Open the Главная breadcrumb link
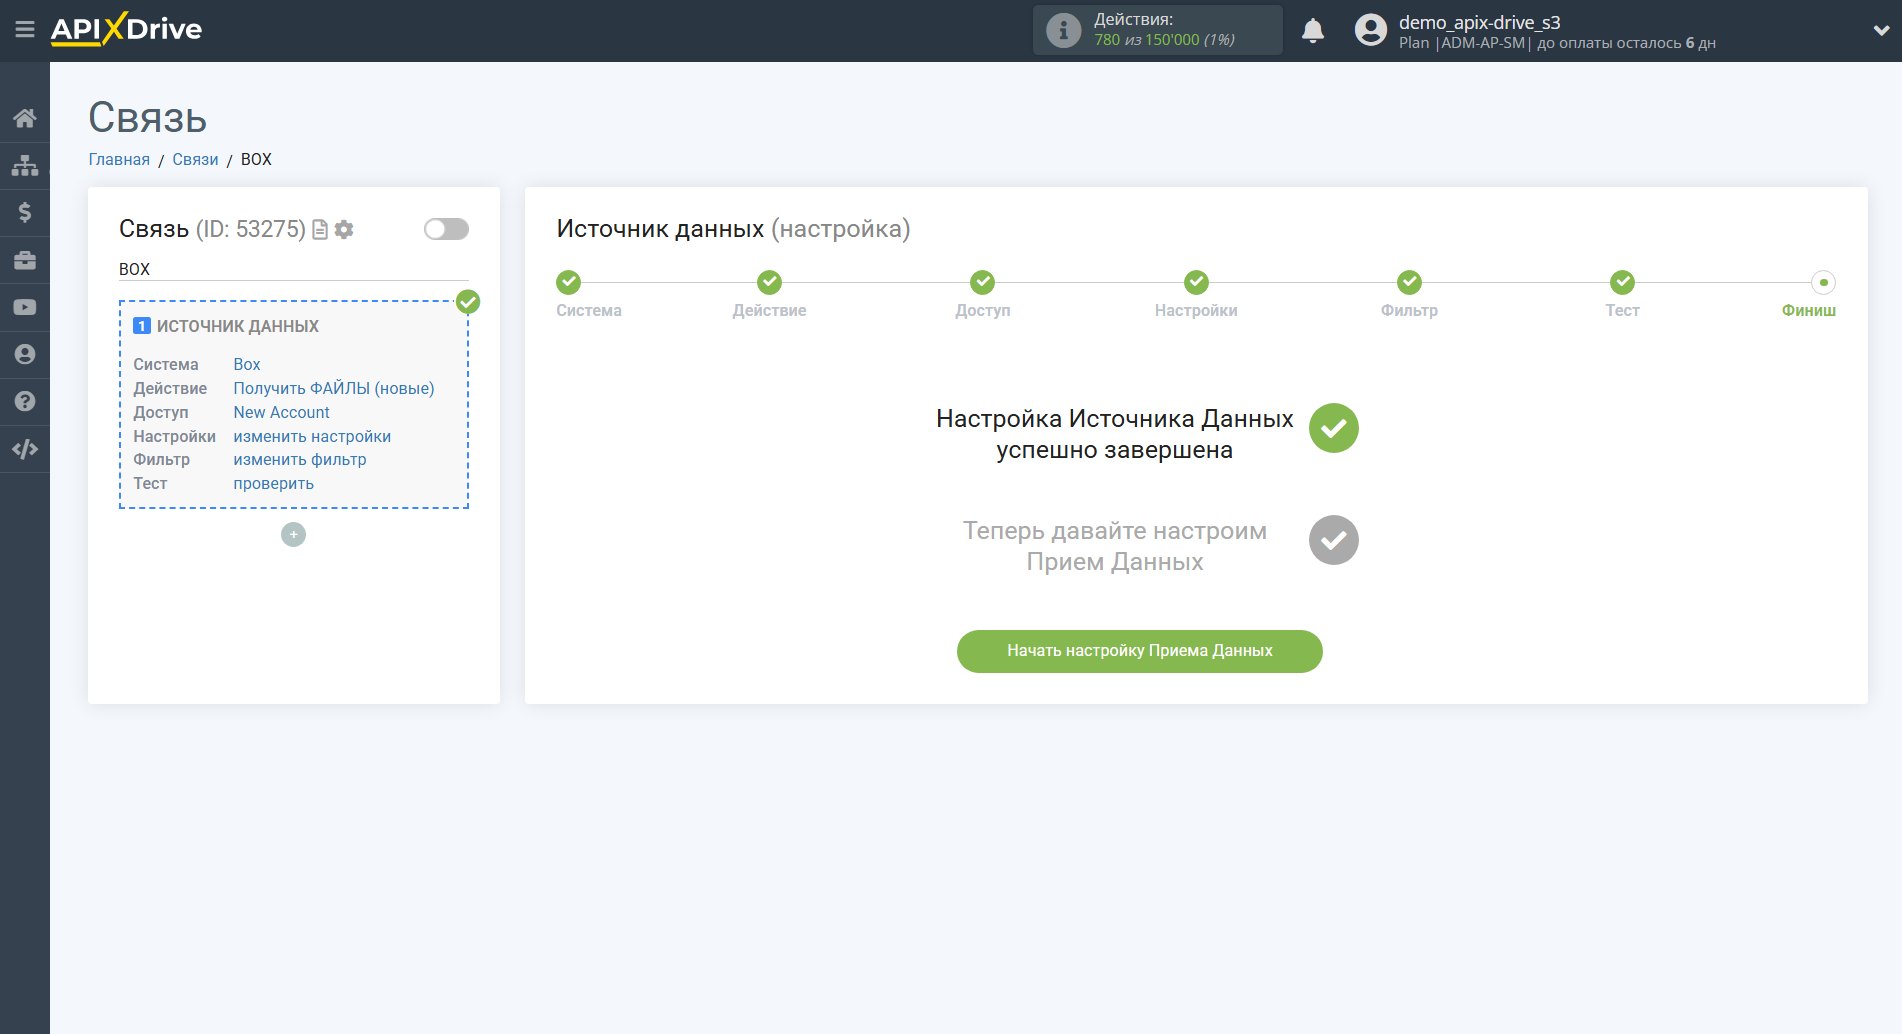This screenshot has width=1902, height=1034. (118, 159)
